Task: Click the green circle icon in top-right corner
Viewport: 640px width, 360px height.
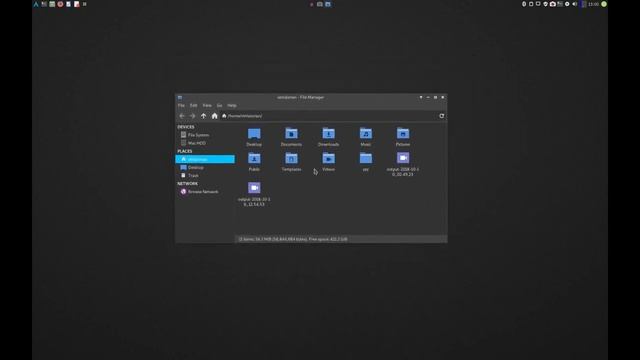Action: pos(604,4)
